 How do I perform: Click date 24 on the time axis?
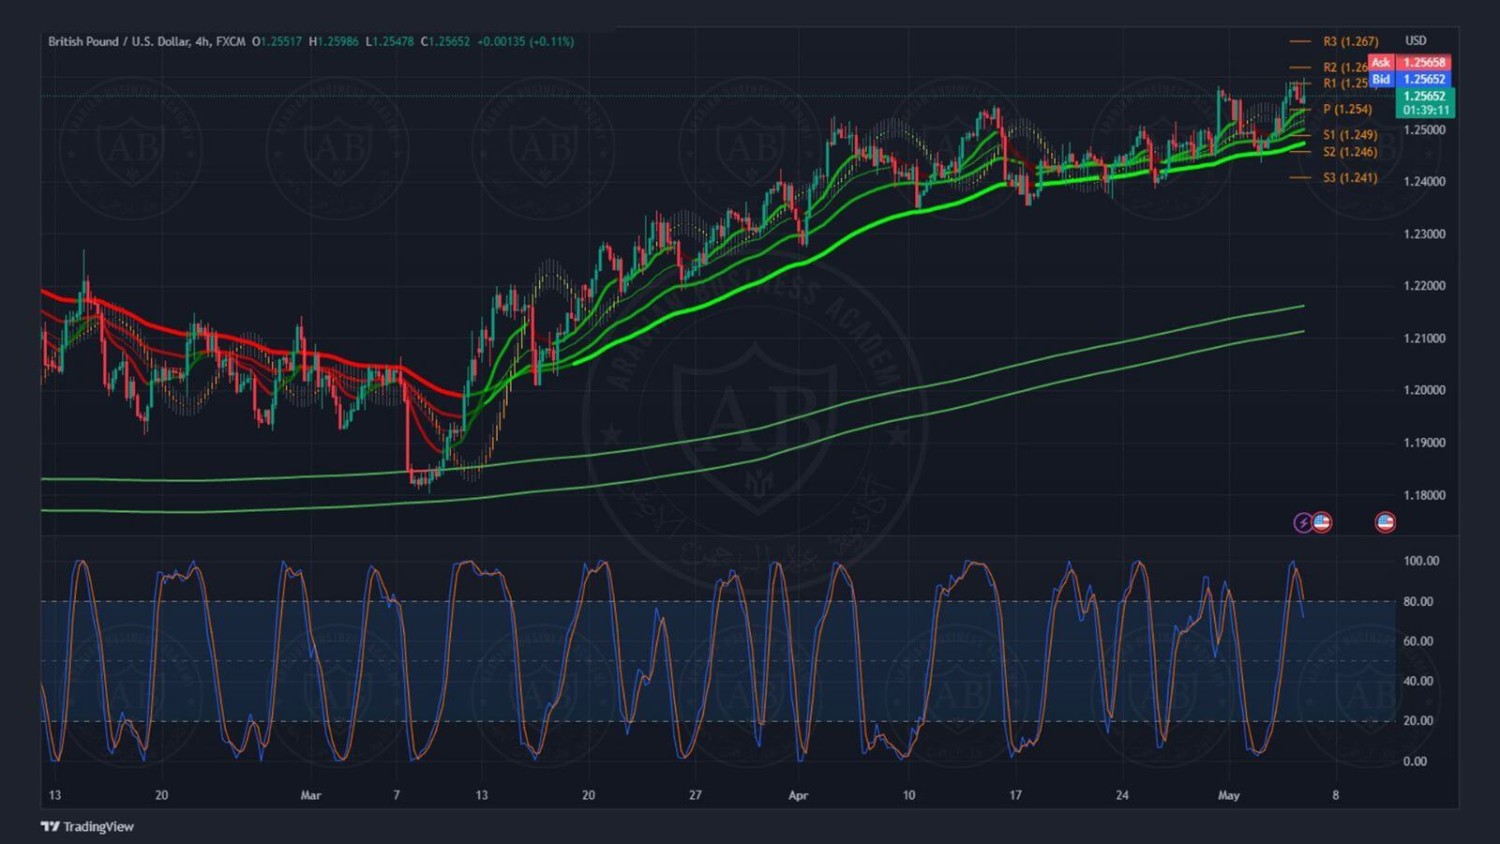pyautogui.click(x=1122, y=795)
